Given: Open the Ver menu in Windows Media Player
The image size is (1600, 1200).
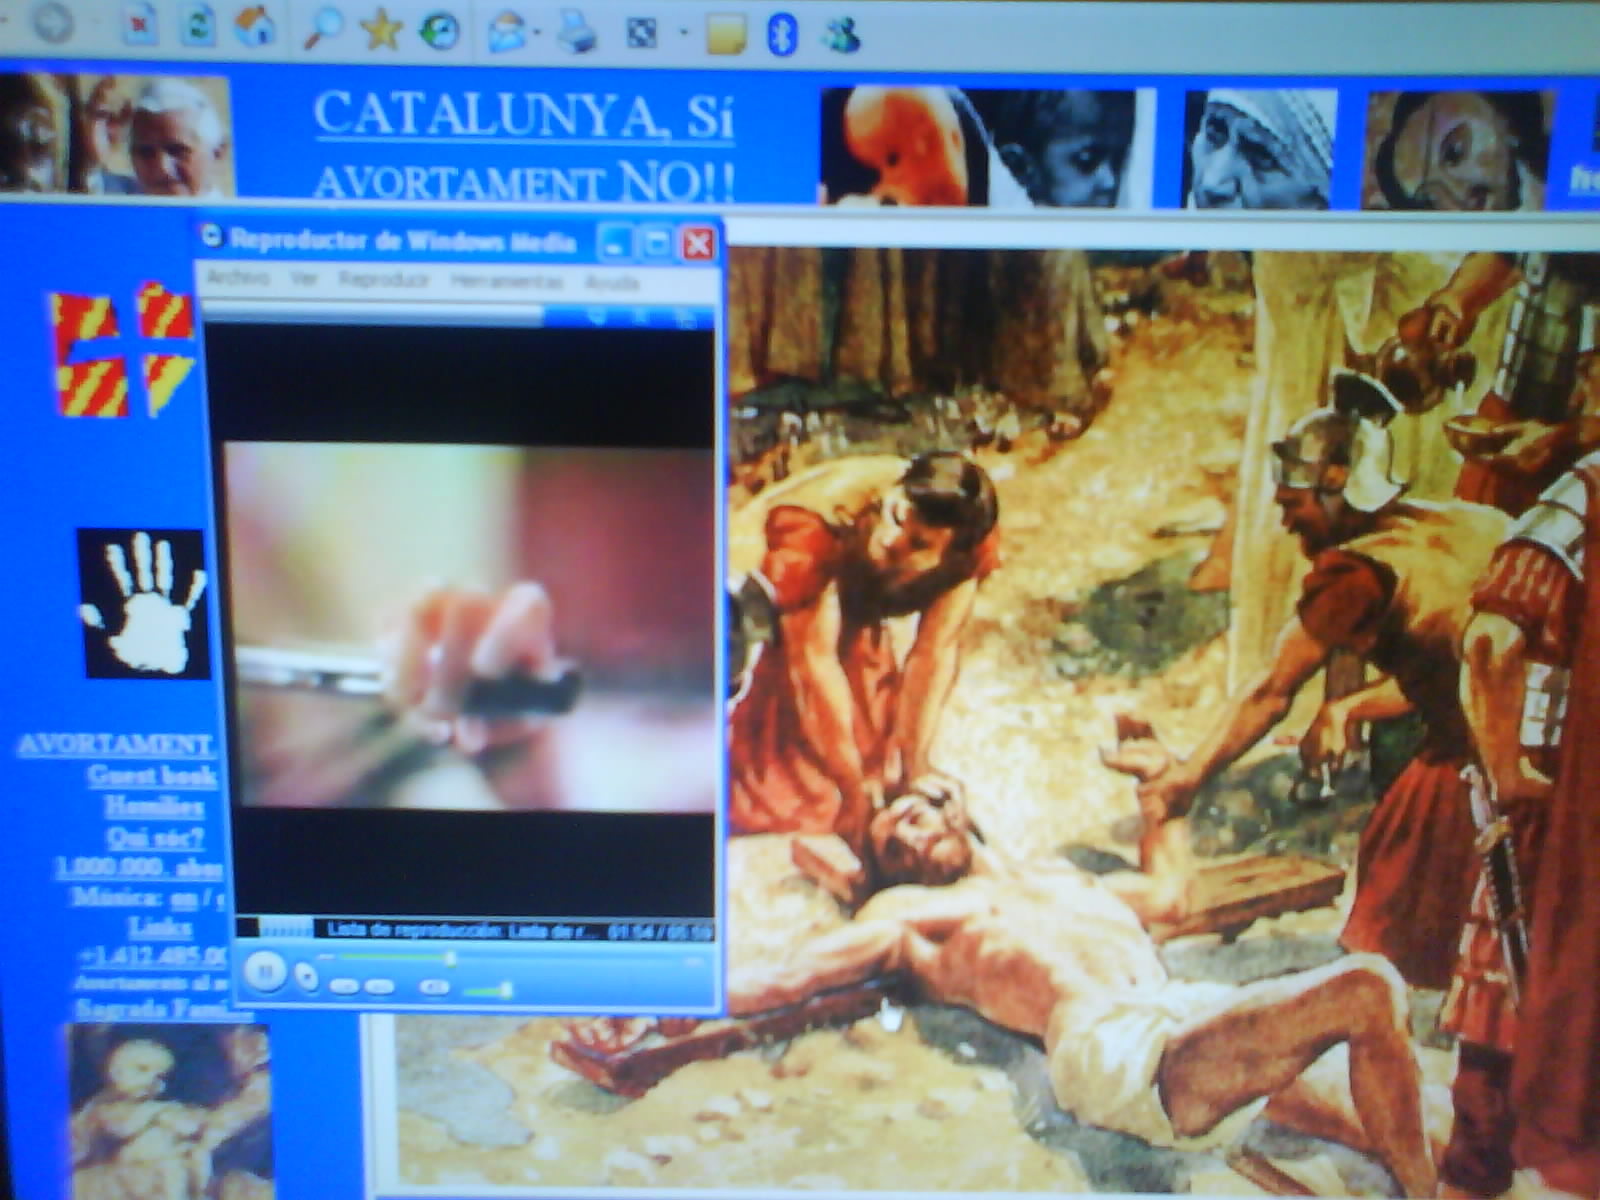Looking at the screenshot, I should click(304, 279).
